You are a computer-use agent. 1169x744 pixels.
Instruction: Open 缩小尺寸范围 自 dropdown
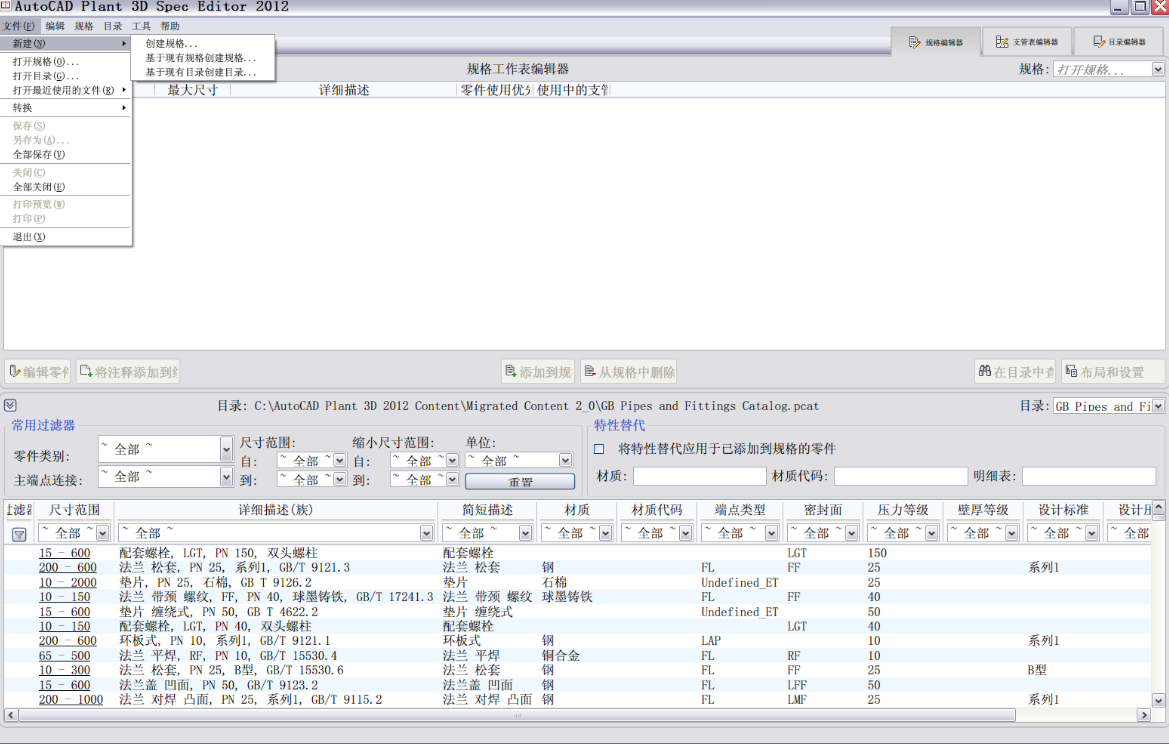(x=452, y=461)
